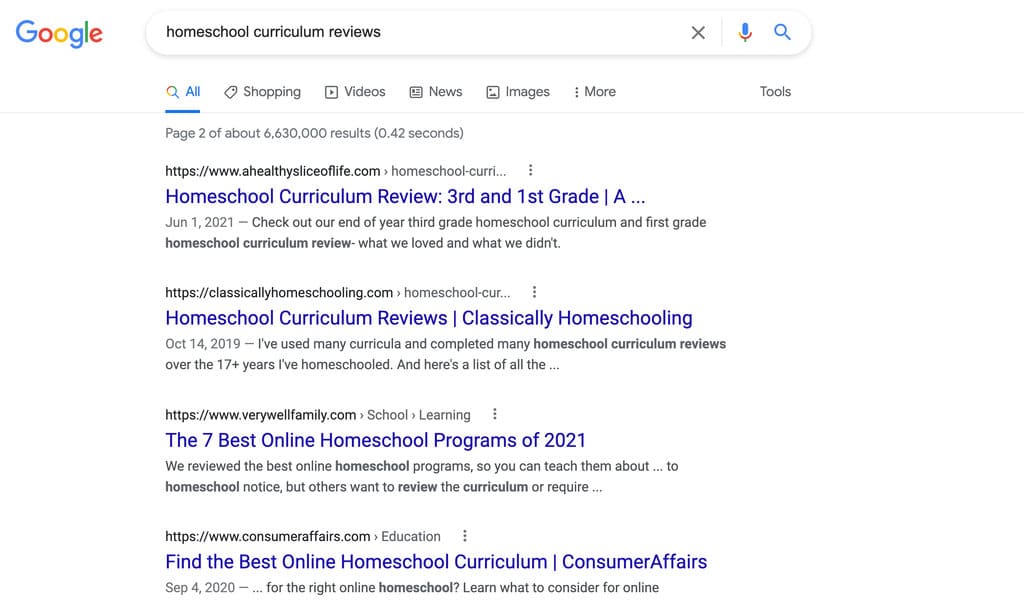Go to the News results tab
The height and width of the screenshot is (600, 1024).
pyautogui.click(x=436, y=92)
